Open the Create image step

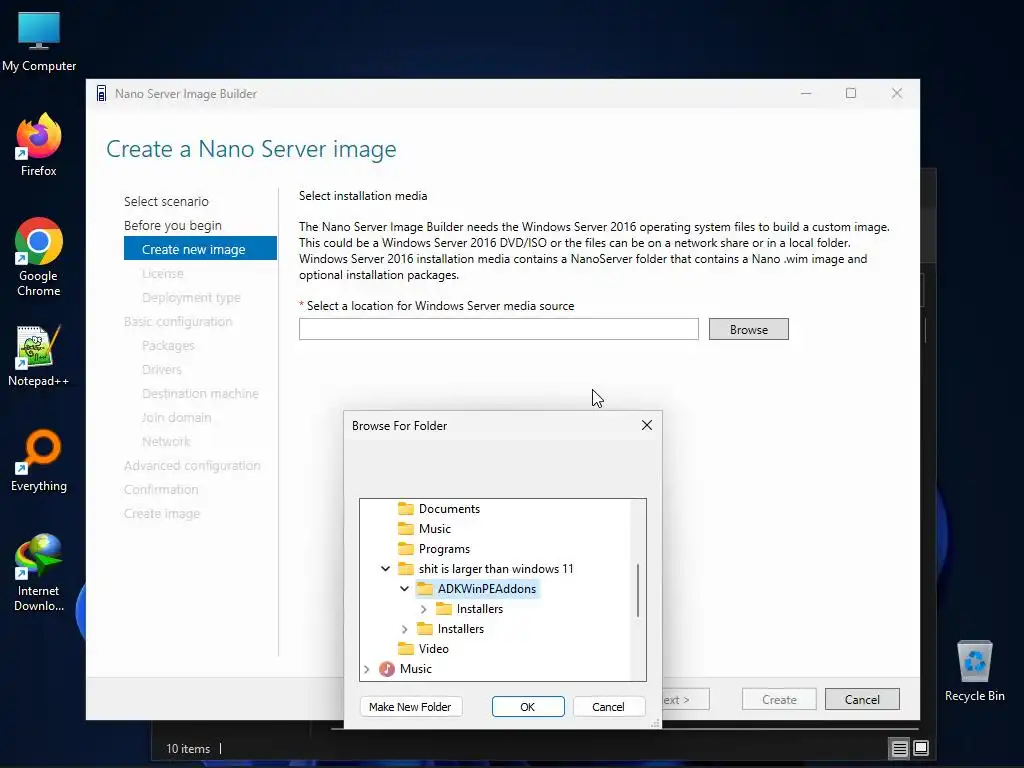point(162,513)
